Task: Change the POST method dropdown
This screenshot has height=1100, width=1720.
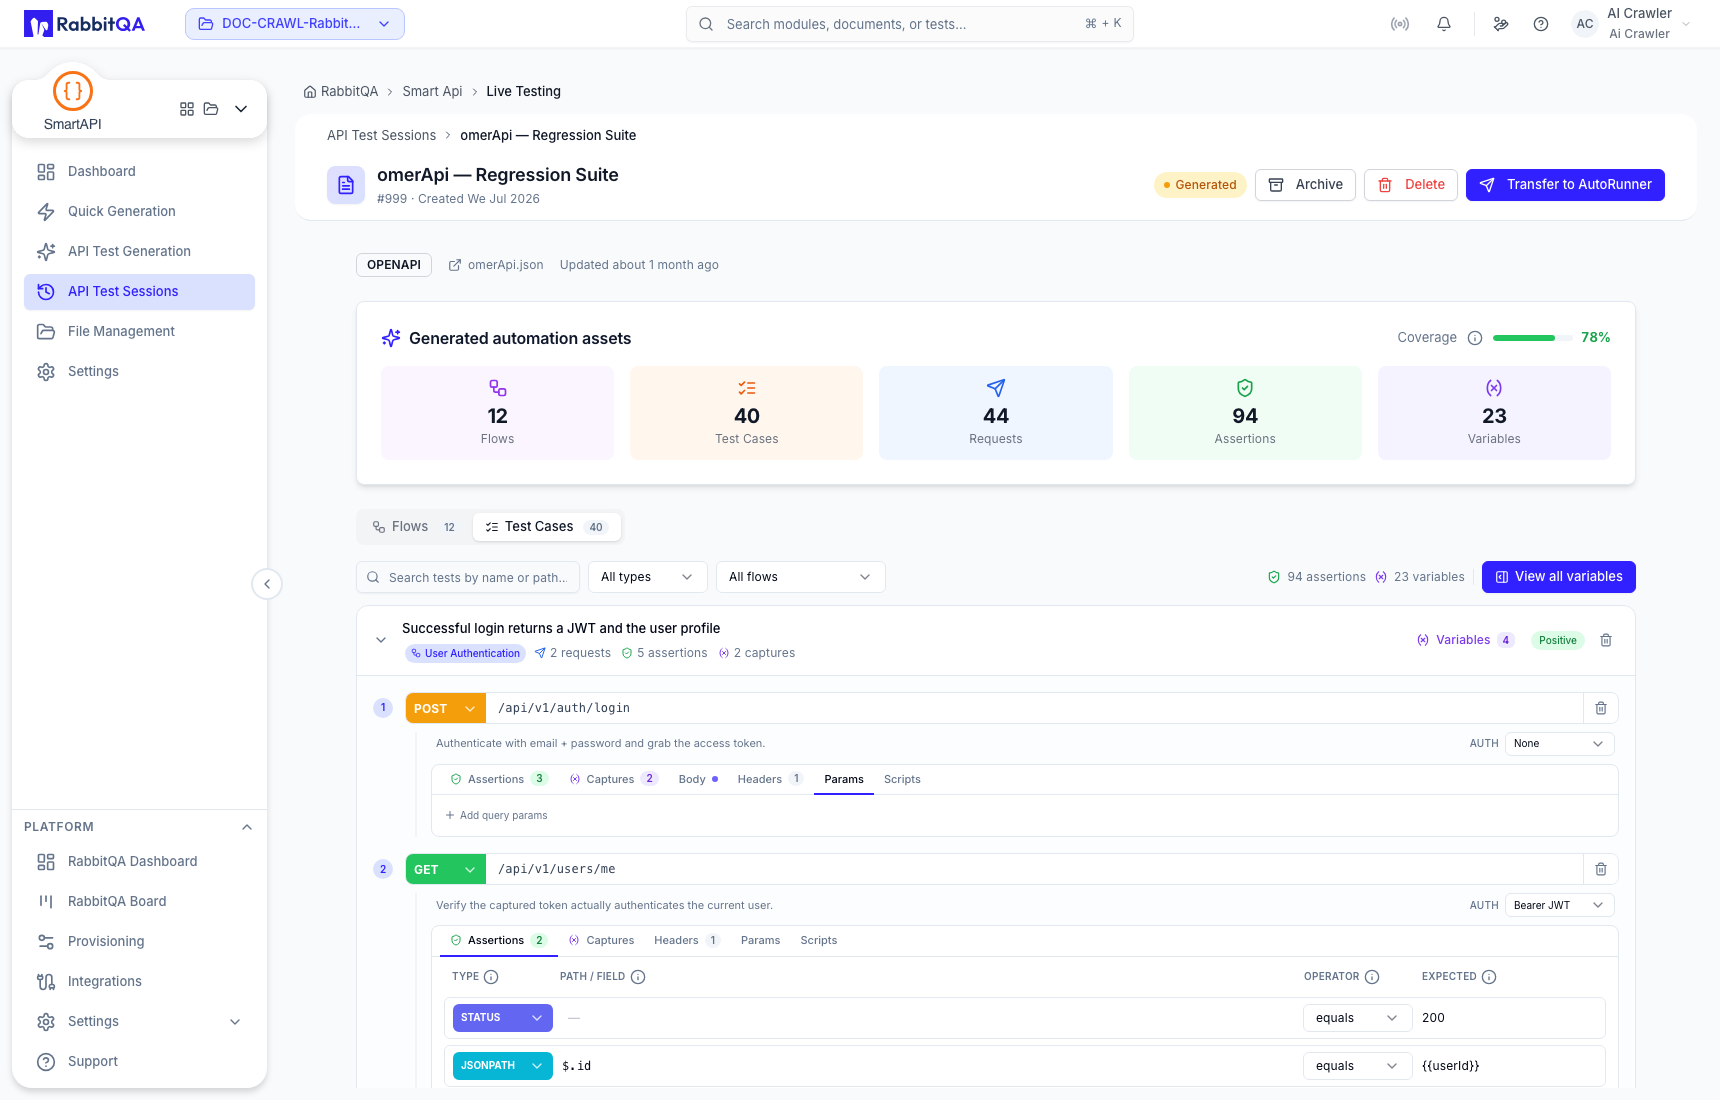Action: [445, 708]
